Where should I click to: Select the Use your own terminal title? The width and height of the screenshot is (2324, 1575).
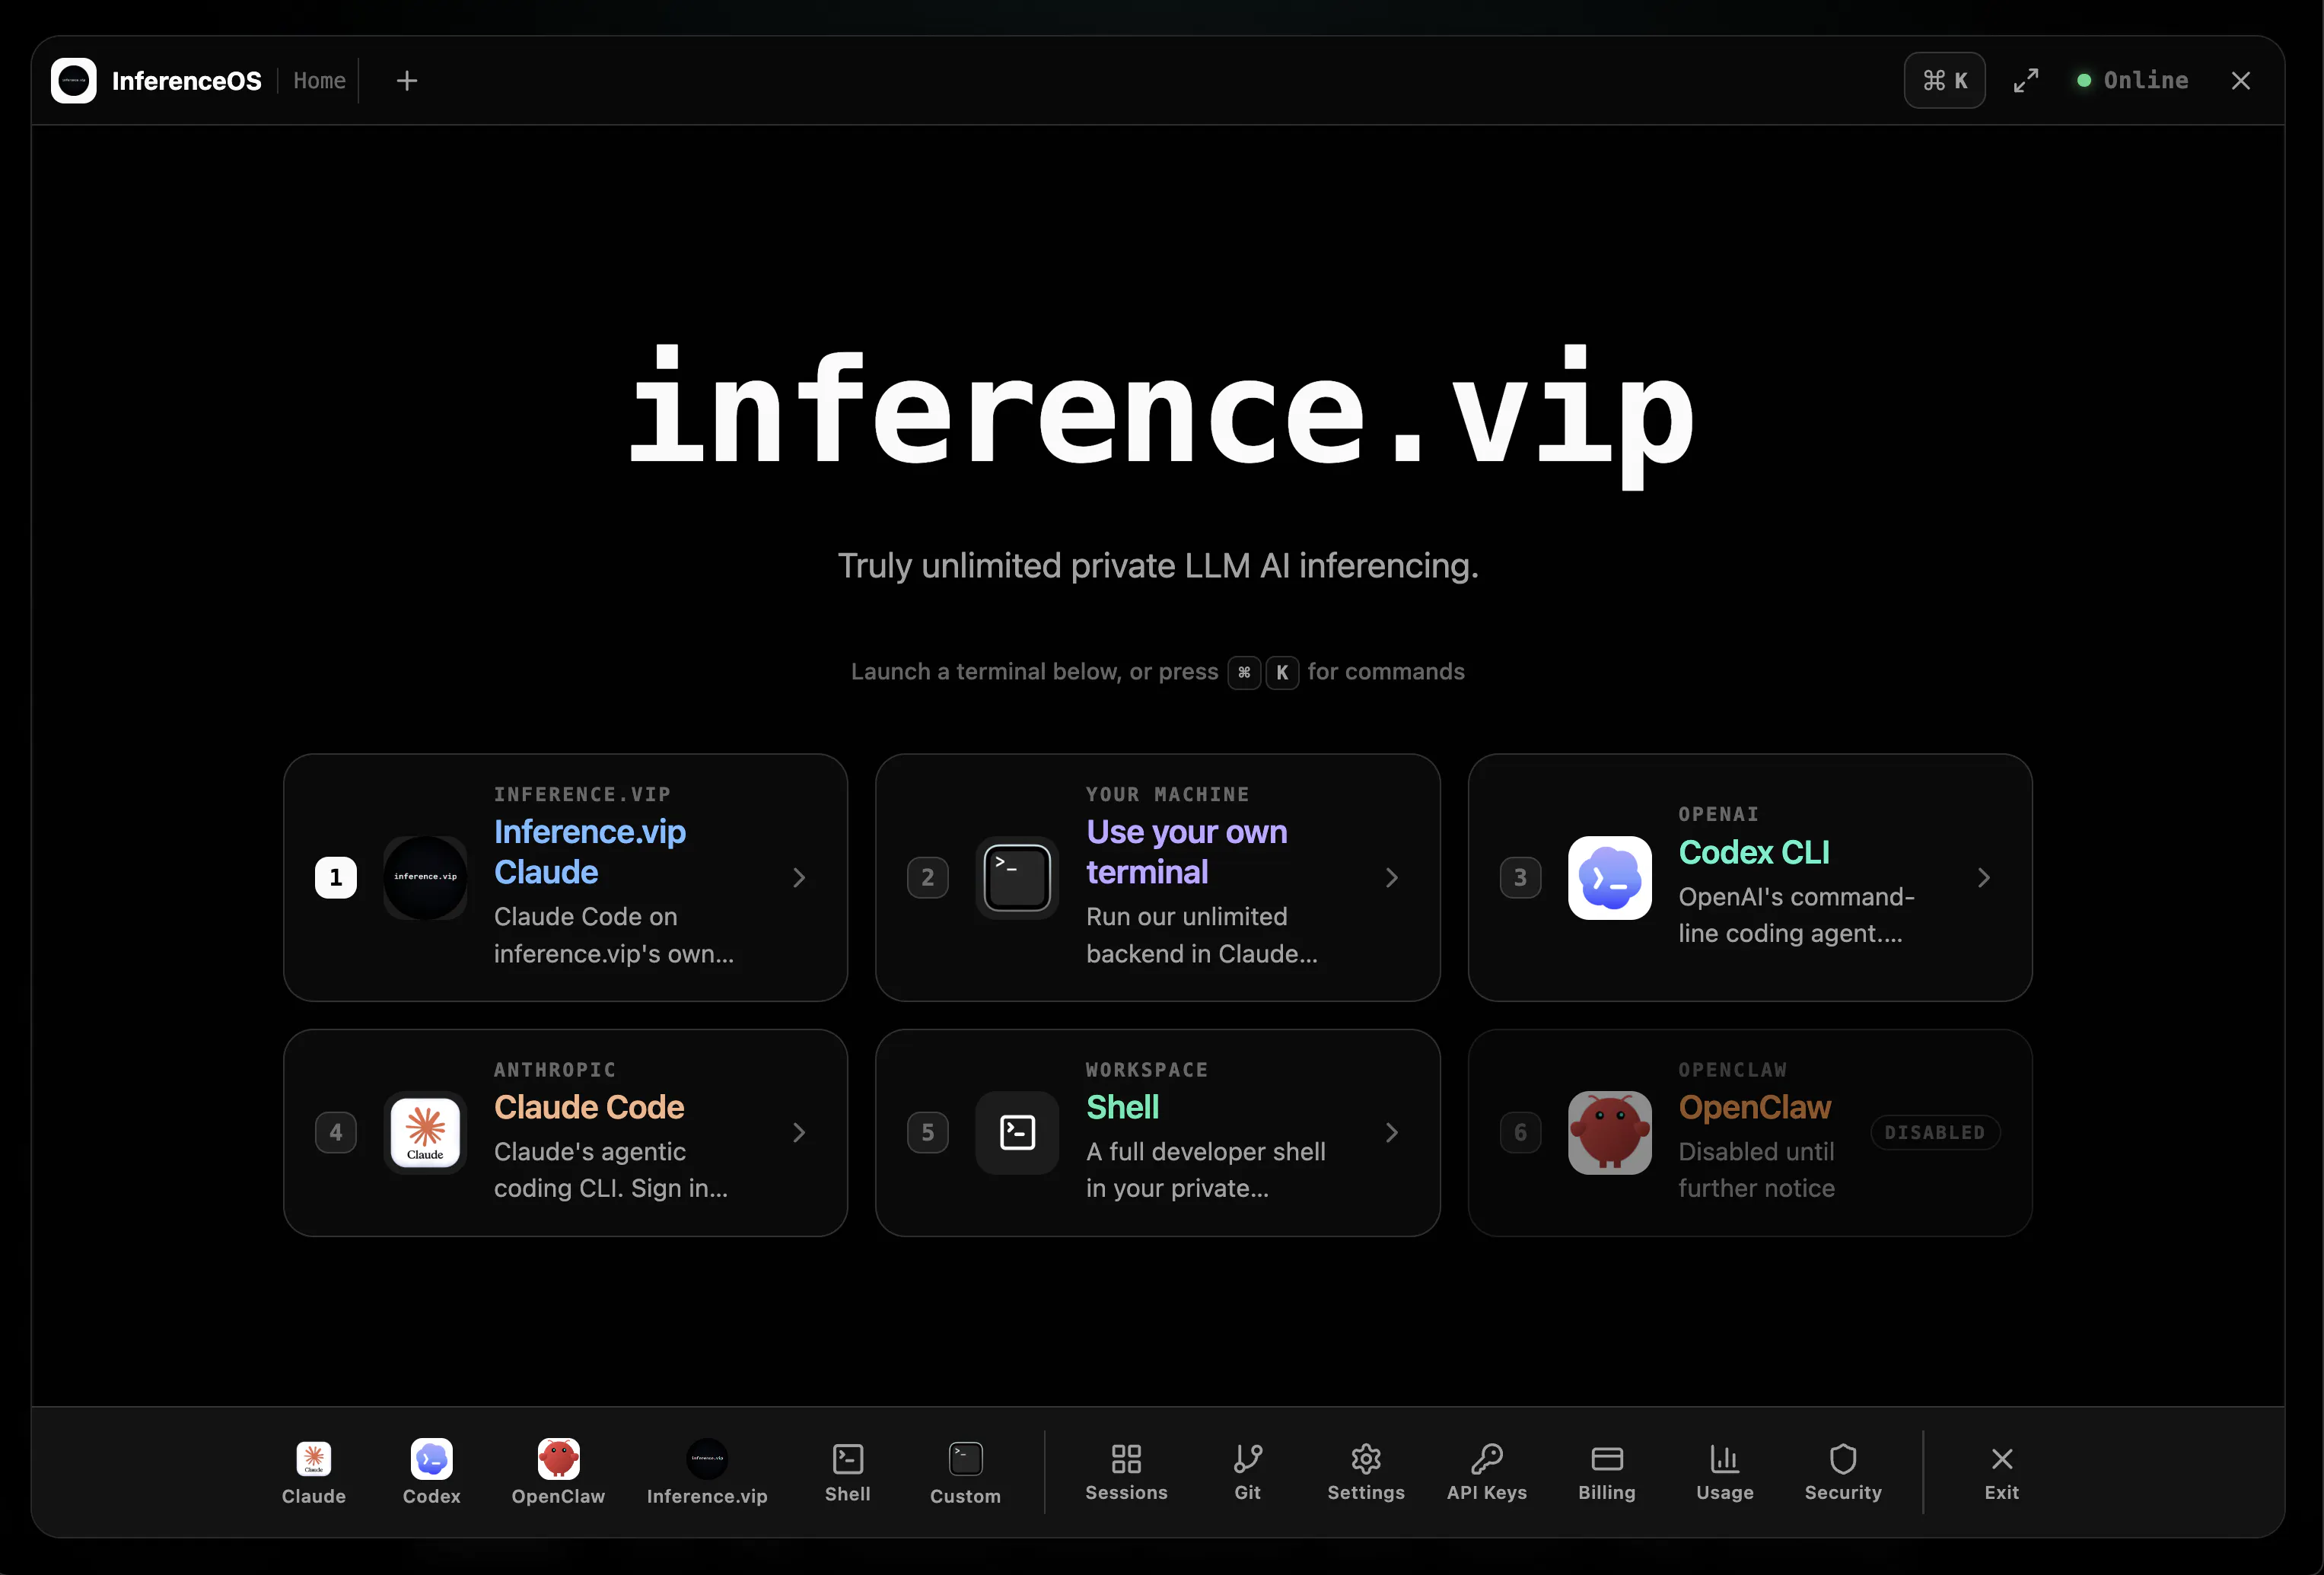(1186, 852)
